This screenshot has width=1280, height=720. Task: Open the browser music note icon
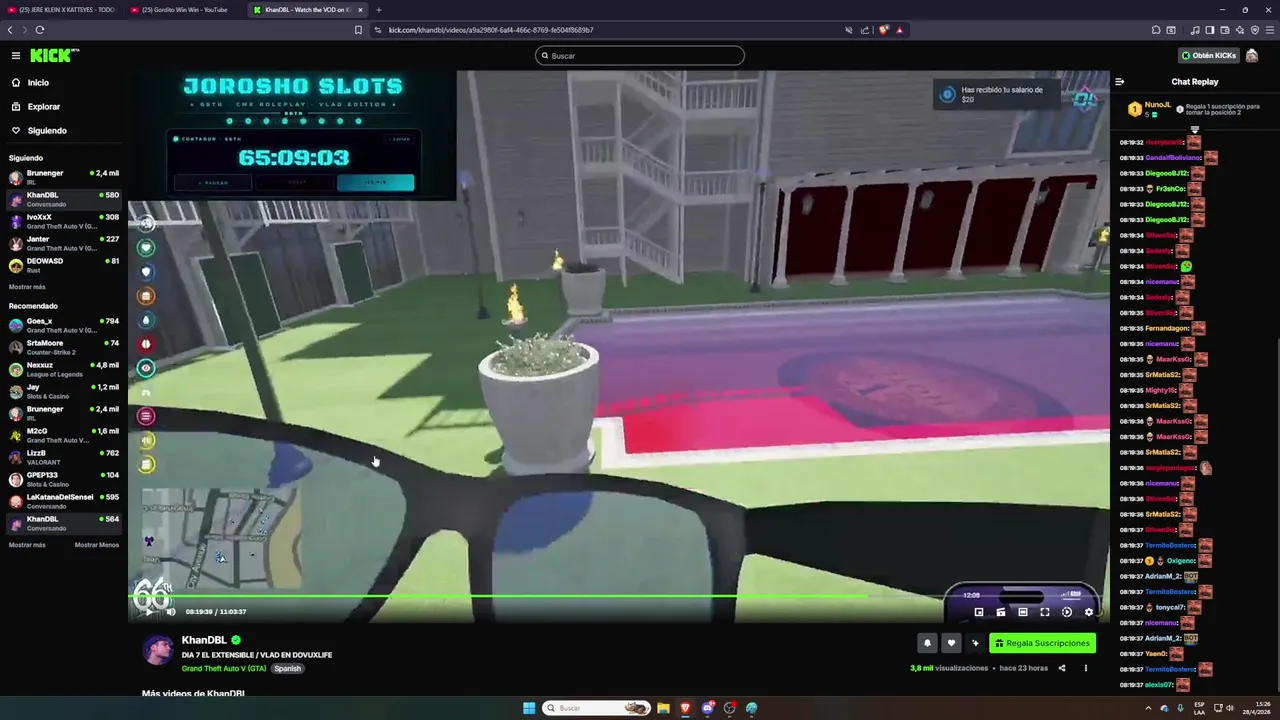pos(1195,30)
